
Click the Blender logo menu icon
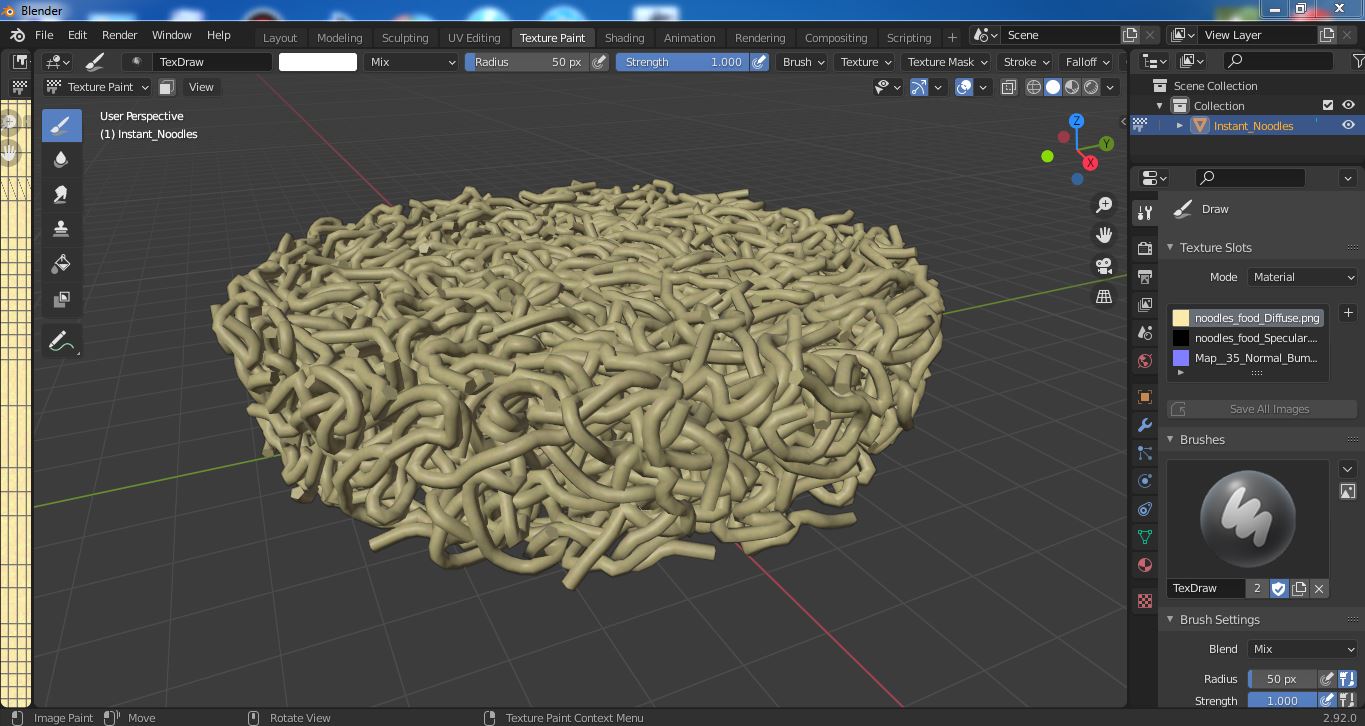(17, 35)
